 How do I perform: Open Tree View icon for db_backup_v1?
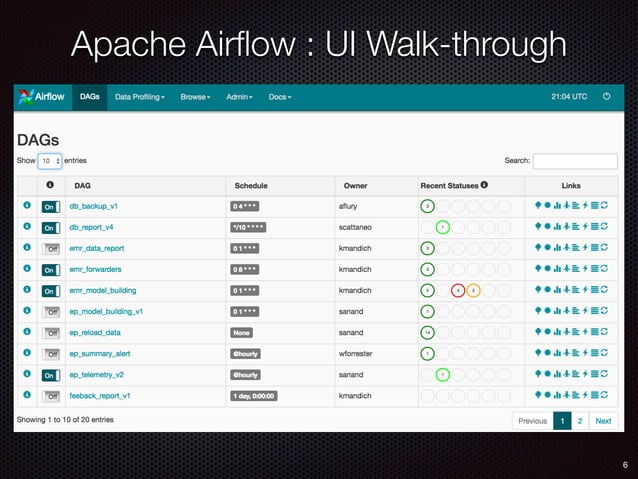pos(538,206)
